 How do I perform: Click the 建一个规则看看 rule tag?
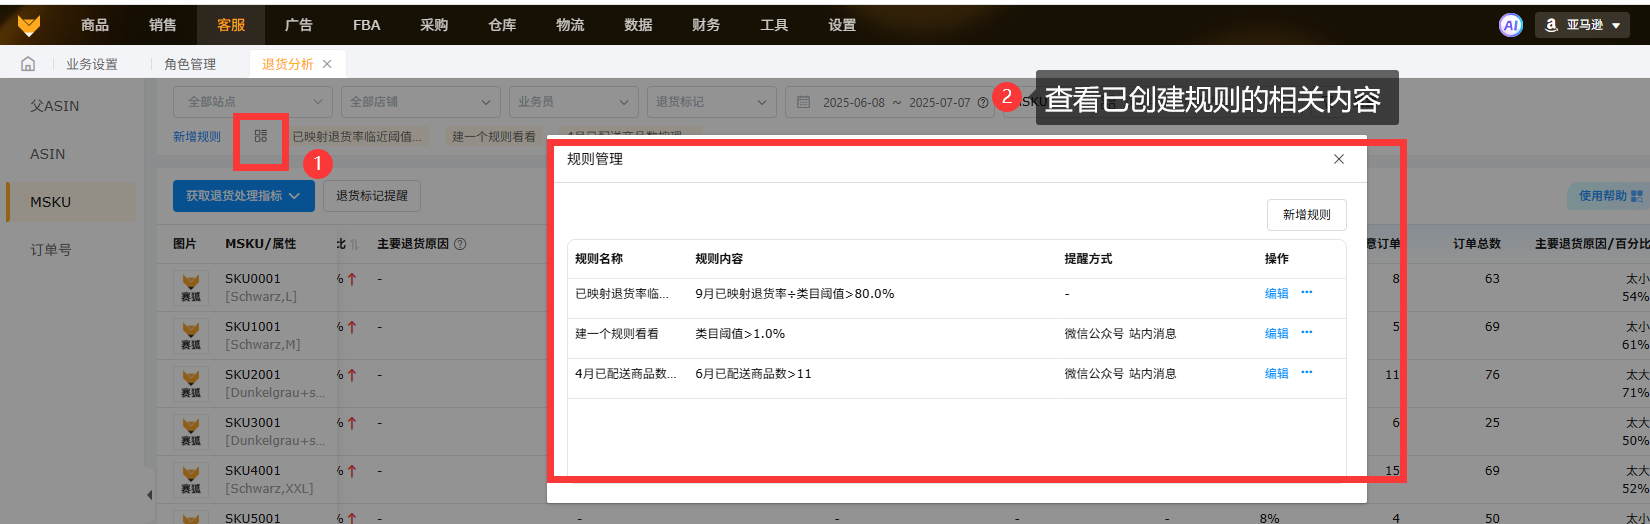[494, 137]
